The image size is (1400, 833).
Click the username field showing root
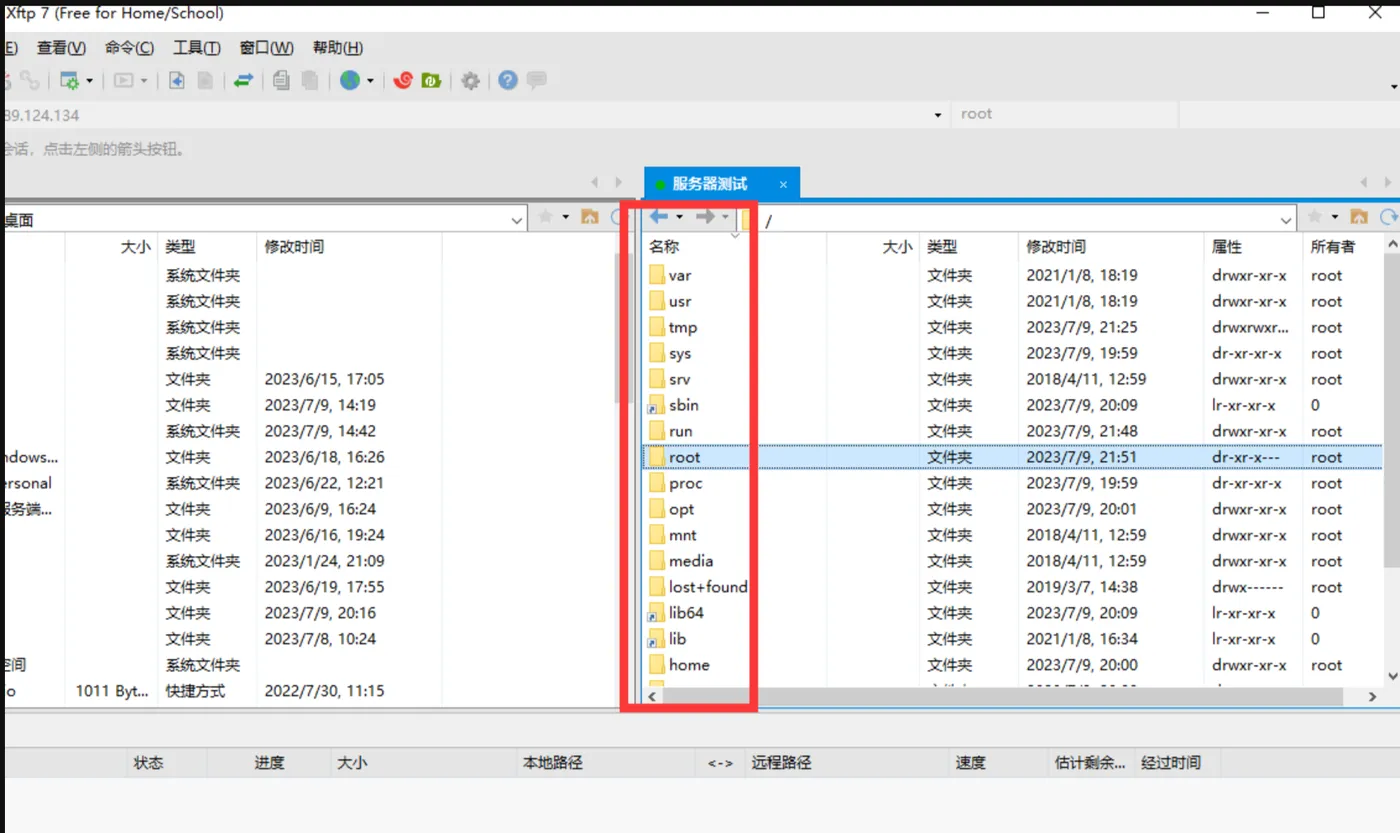click(1064, 114)
